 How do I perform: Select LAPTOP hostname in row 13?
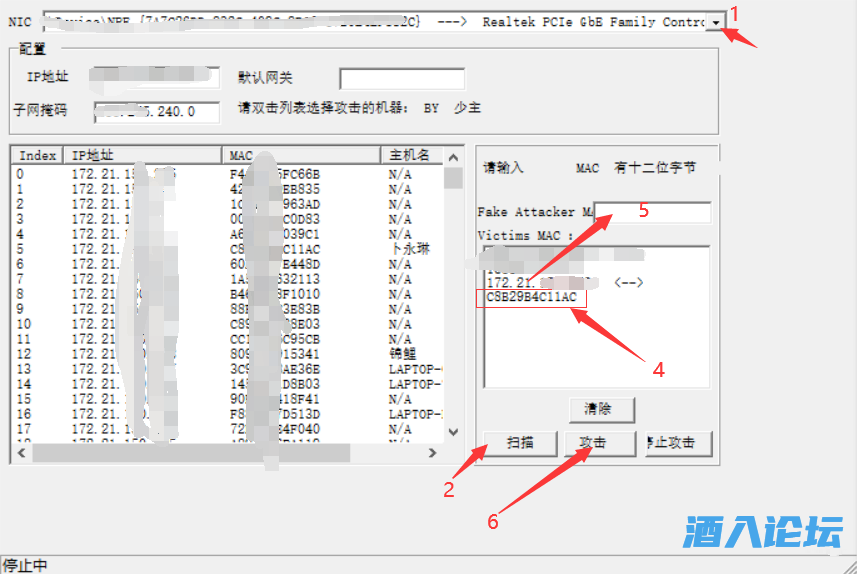click(x=415, y=369)
